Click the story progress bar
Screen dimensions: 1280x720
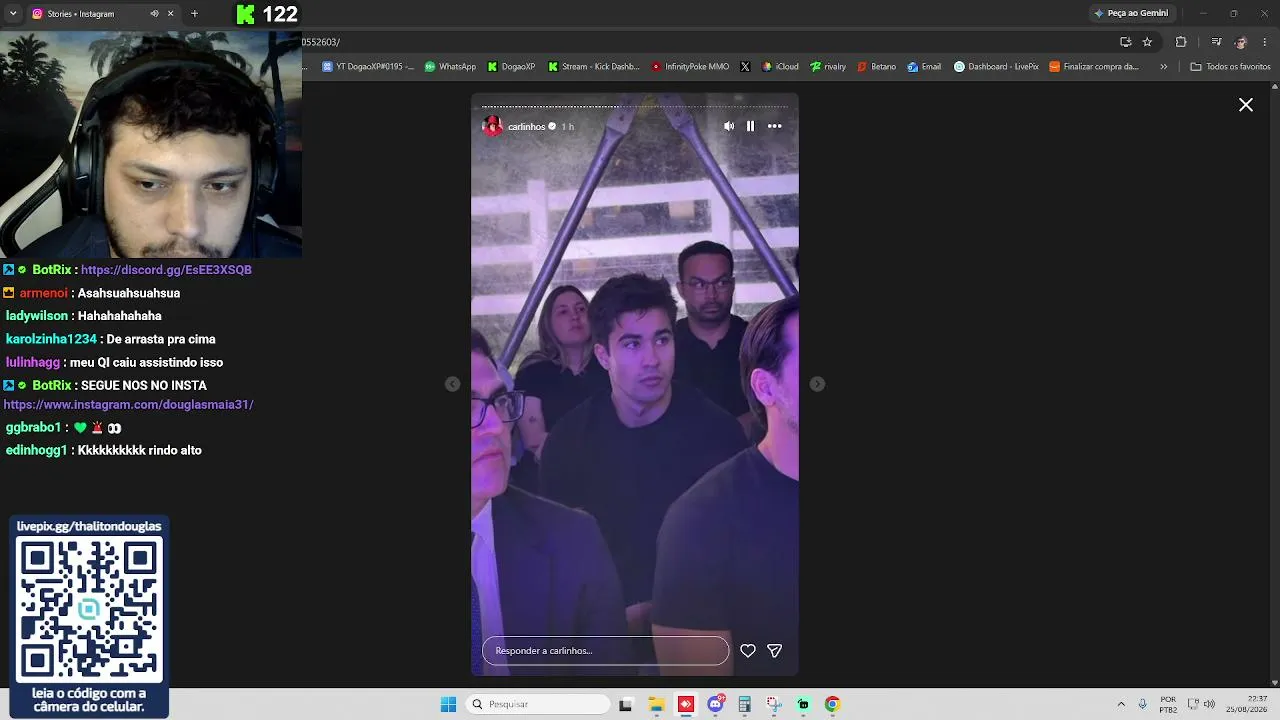pyautogui.click(x=635, y=106)
